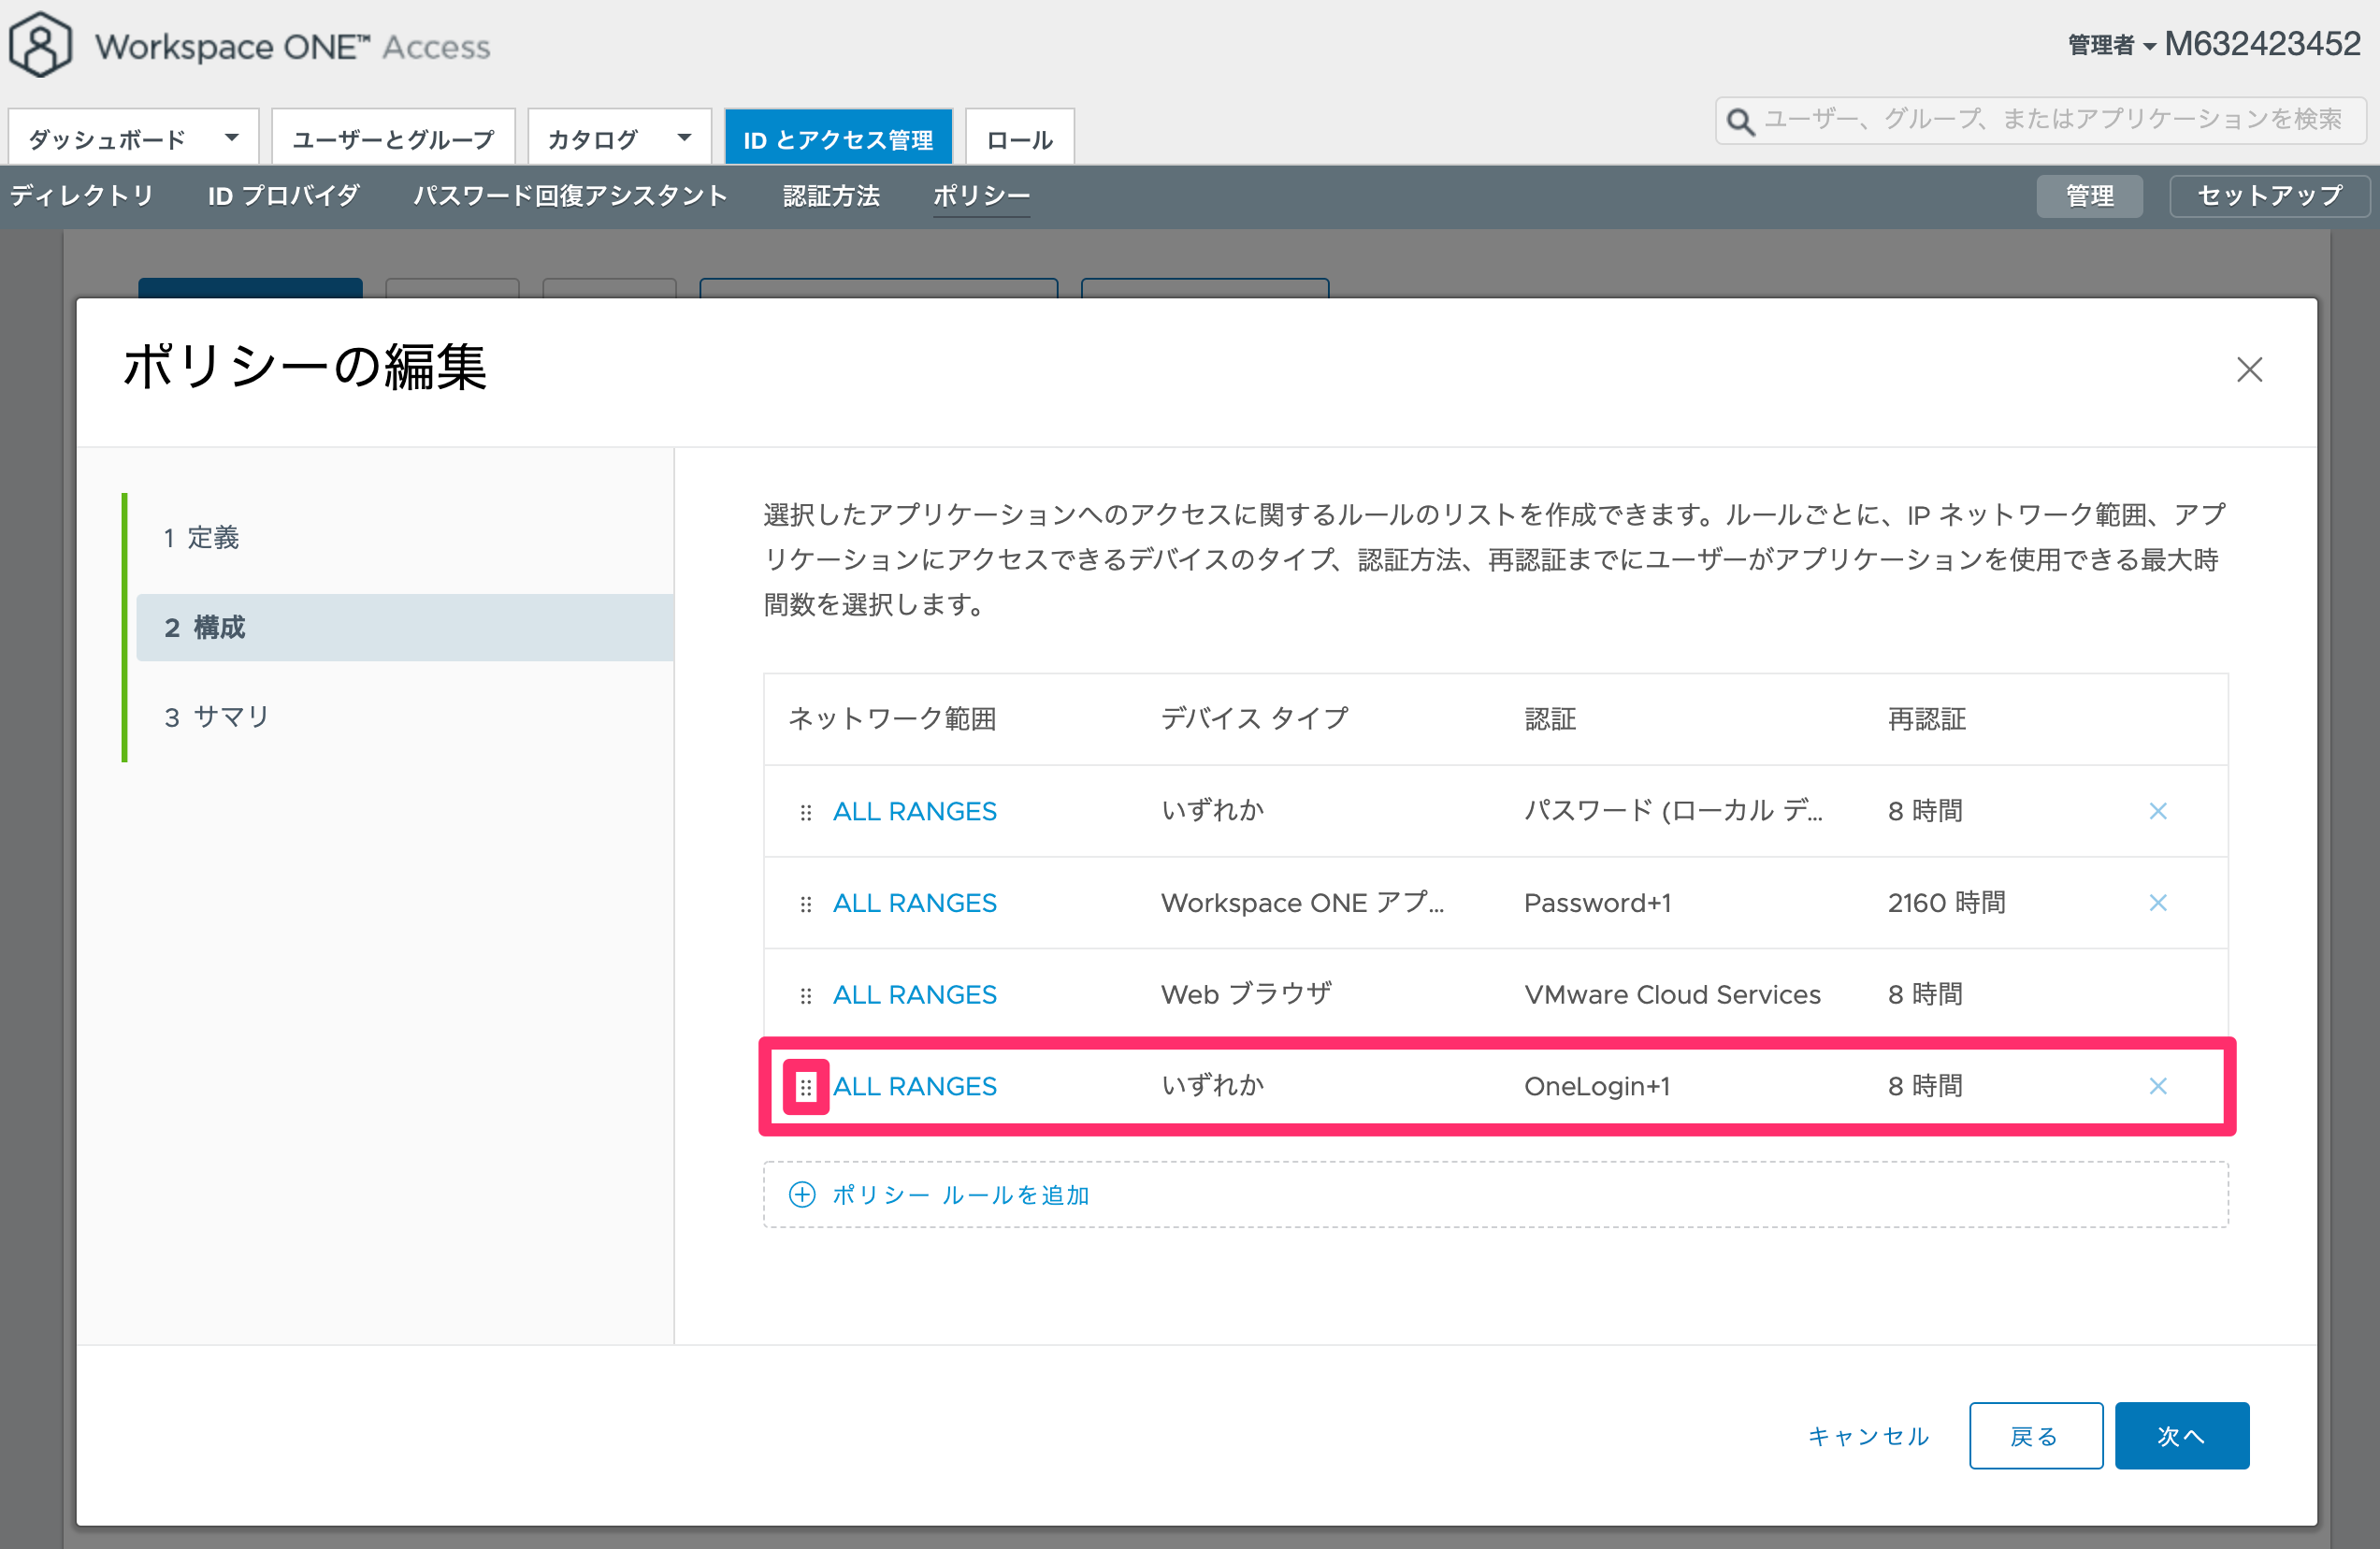Go to the ディレクトリ submenu
Screen dimensions: 2380x1549
82,196
